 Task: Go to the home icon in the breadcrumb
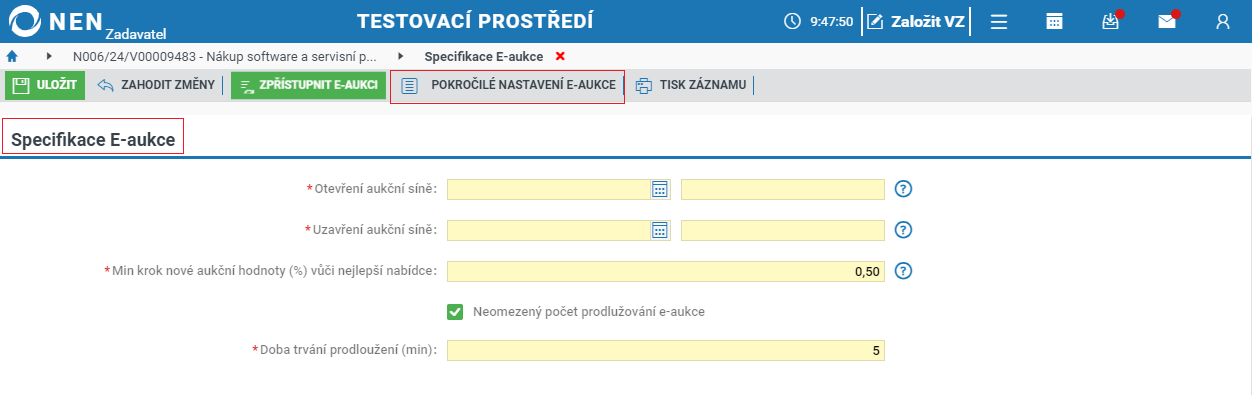click(12, 56)
